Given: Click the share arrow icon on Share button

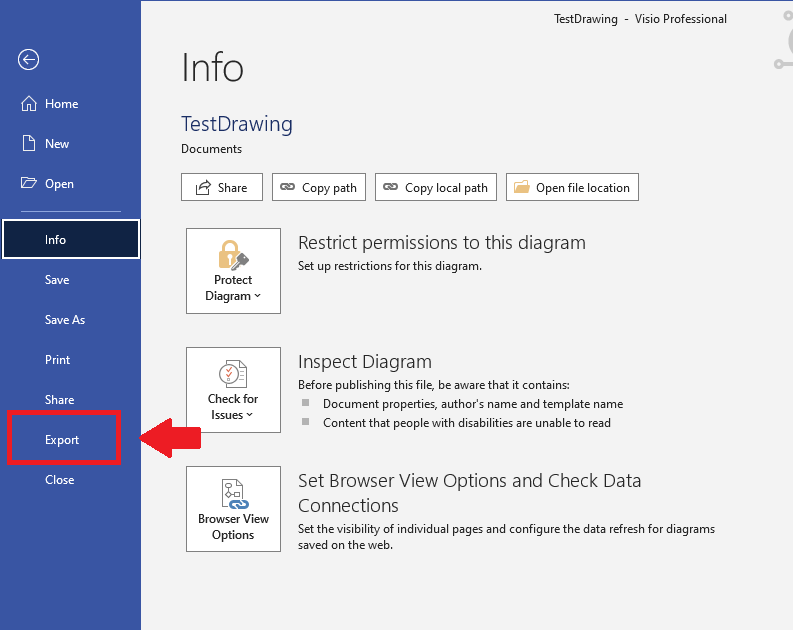Looking at the screenshot, I should (x=203, y=187).
